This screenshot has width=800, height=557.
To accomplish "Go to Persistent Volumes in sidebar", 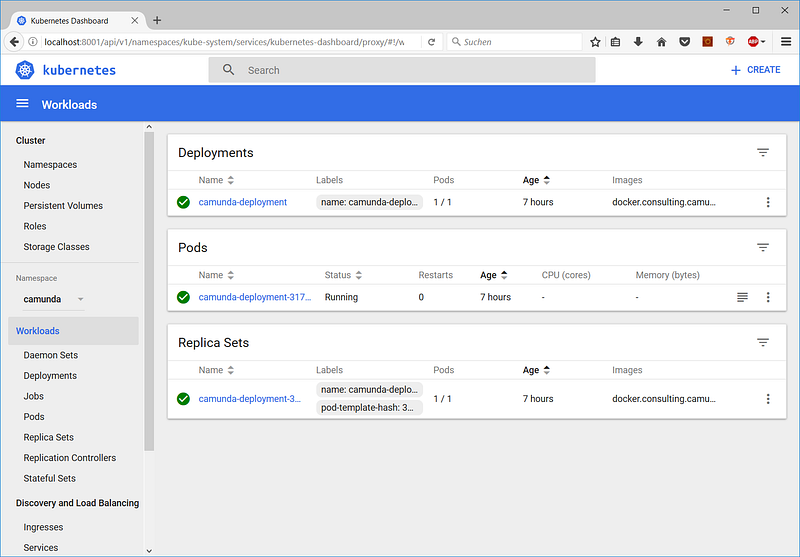I will pyautogui.click(x=63, y=206).
